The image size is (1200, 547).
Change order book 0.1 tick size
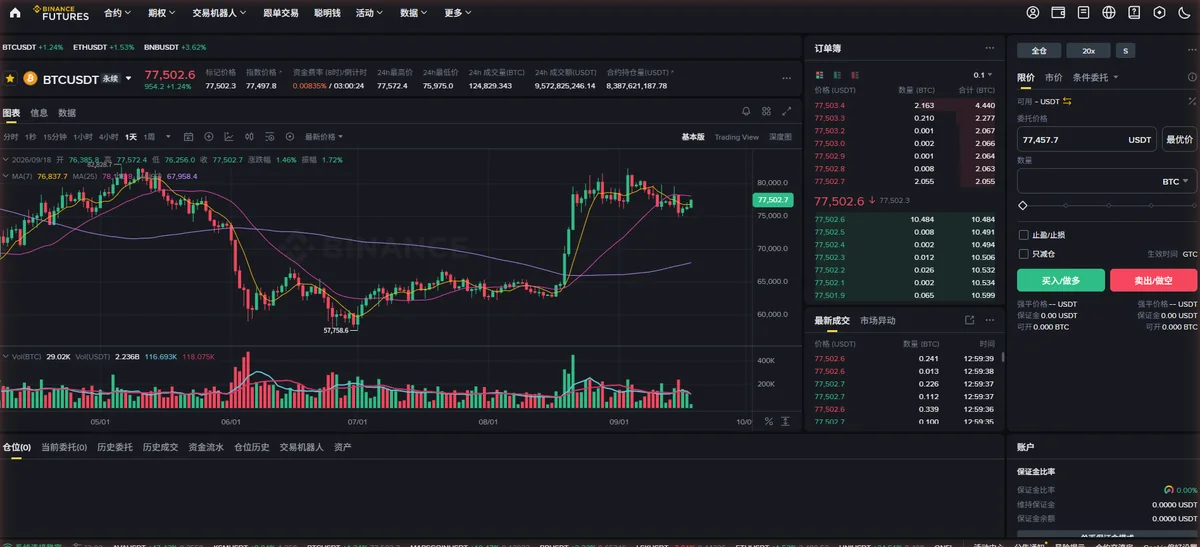[984, 75]
